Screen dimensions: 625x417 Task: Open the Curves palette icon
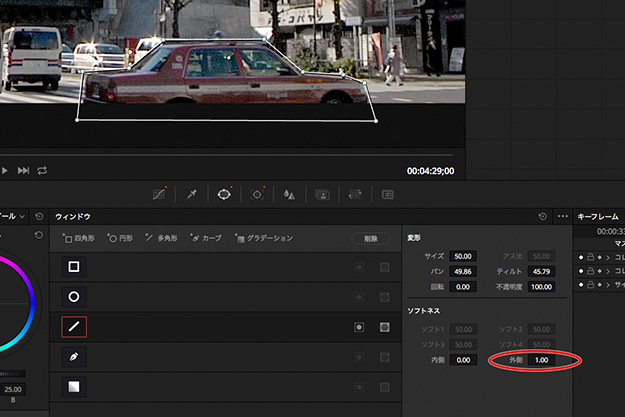point(159,194)
